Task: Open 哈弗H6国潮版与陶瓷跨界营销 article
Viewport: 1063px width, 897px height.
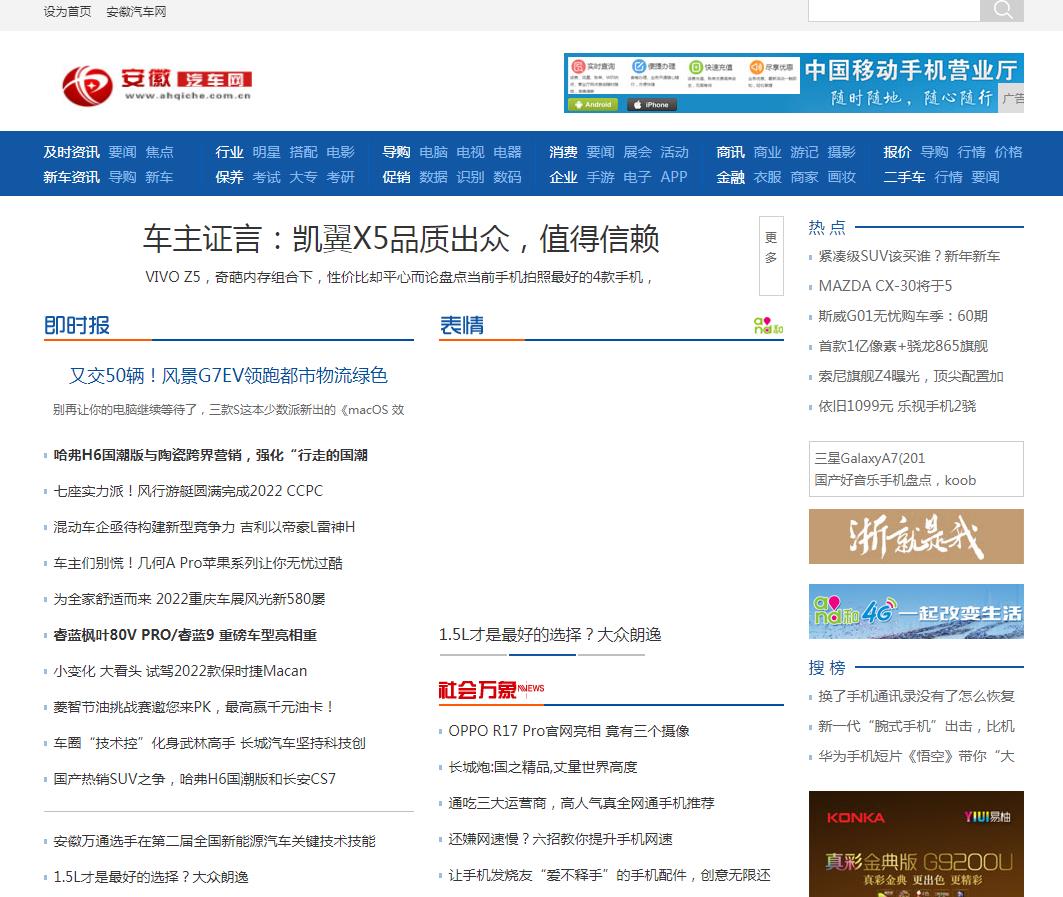Action: click(x=211, y=455)
